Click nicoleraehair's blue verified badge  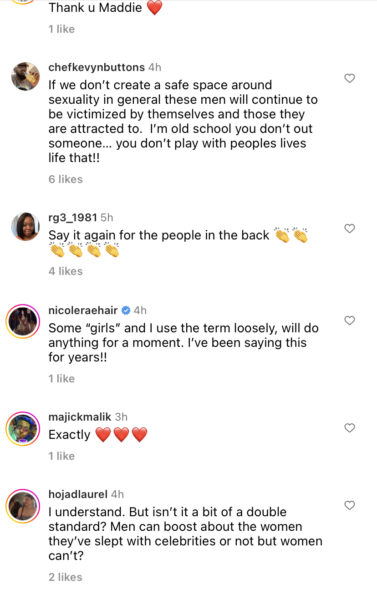pyautogui.click(x=126, y=310)
